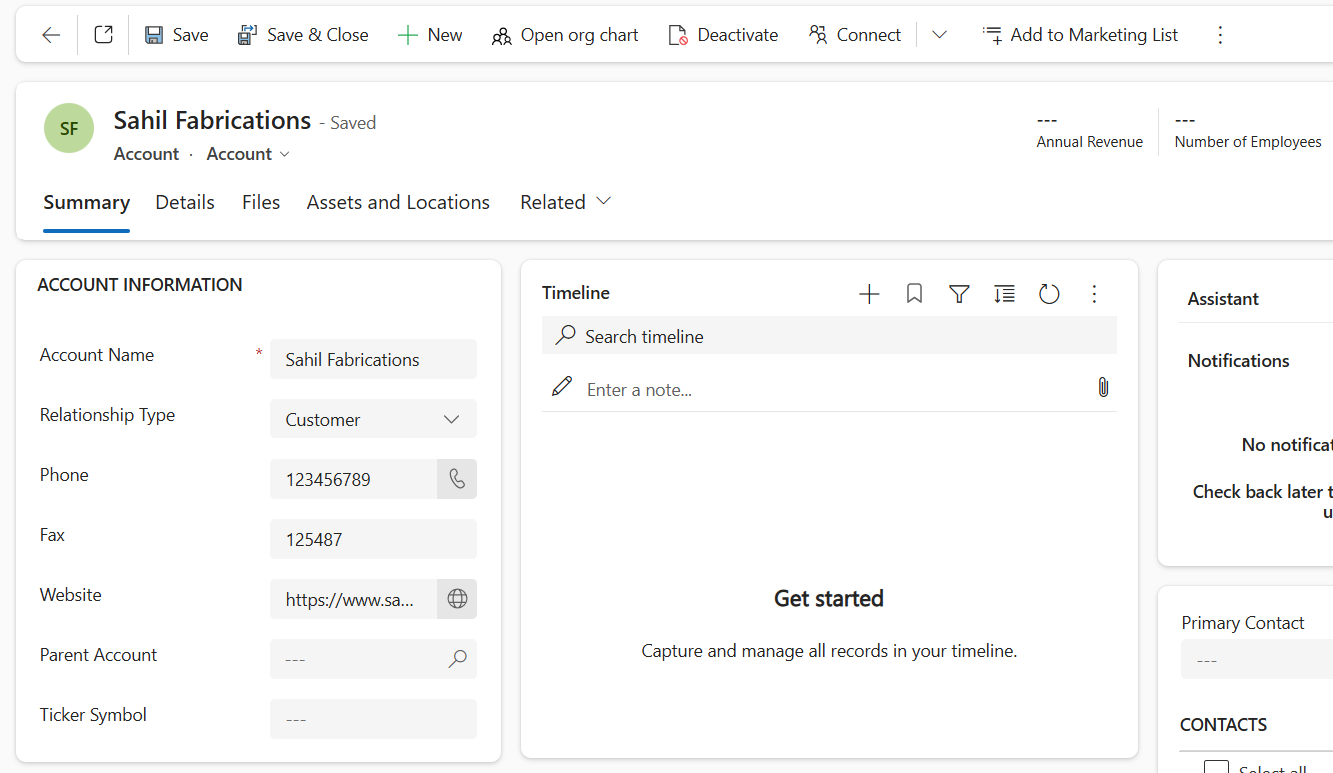Viewport: 1333px width, 773px height.
Task: Click the timeline sort order icon
Action: tap(1004, 293)
